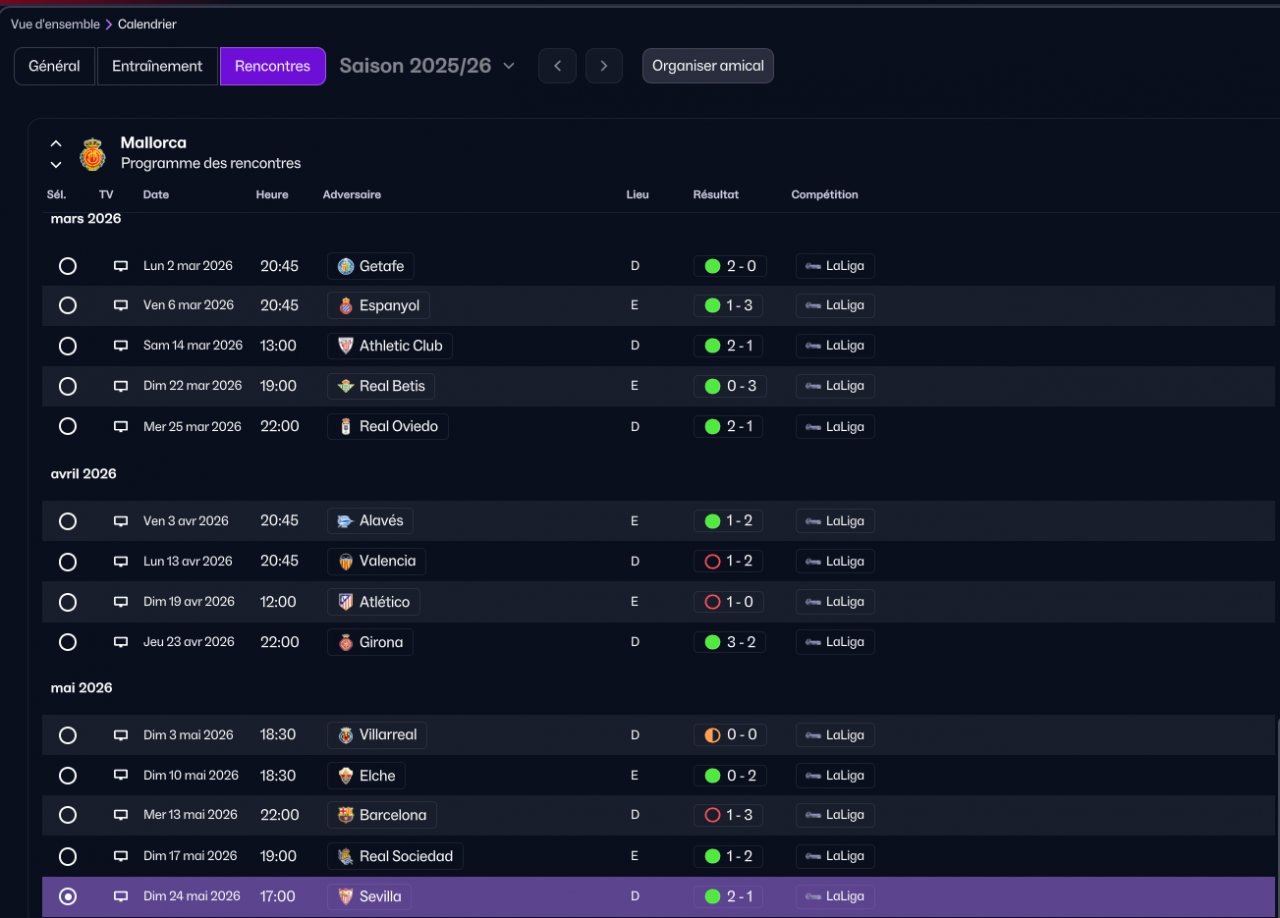Viewport: 1280px width, 918px height.
Task: Click the Organiser amical button
Action: (708, 66)
